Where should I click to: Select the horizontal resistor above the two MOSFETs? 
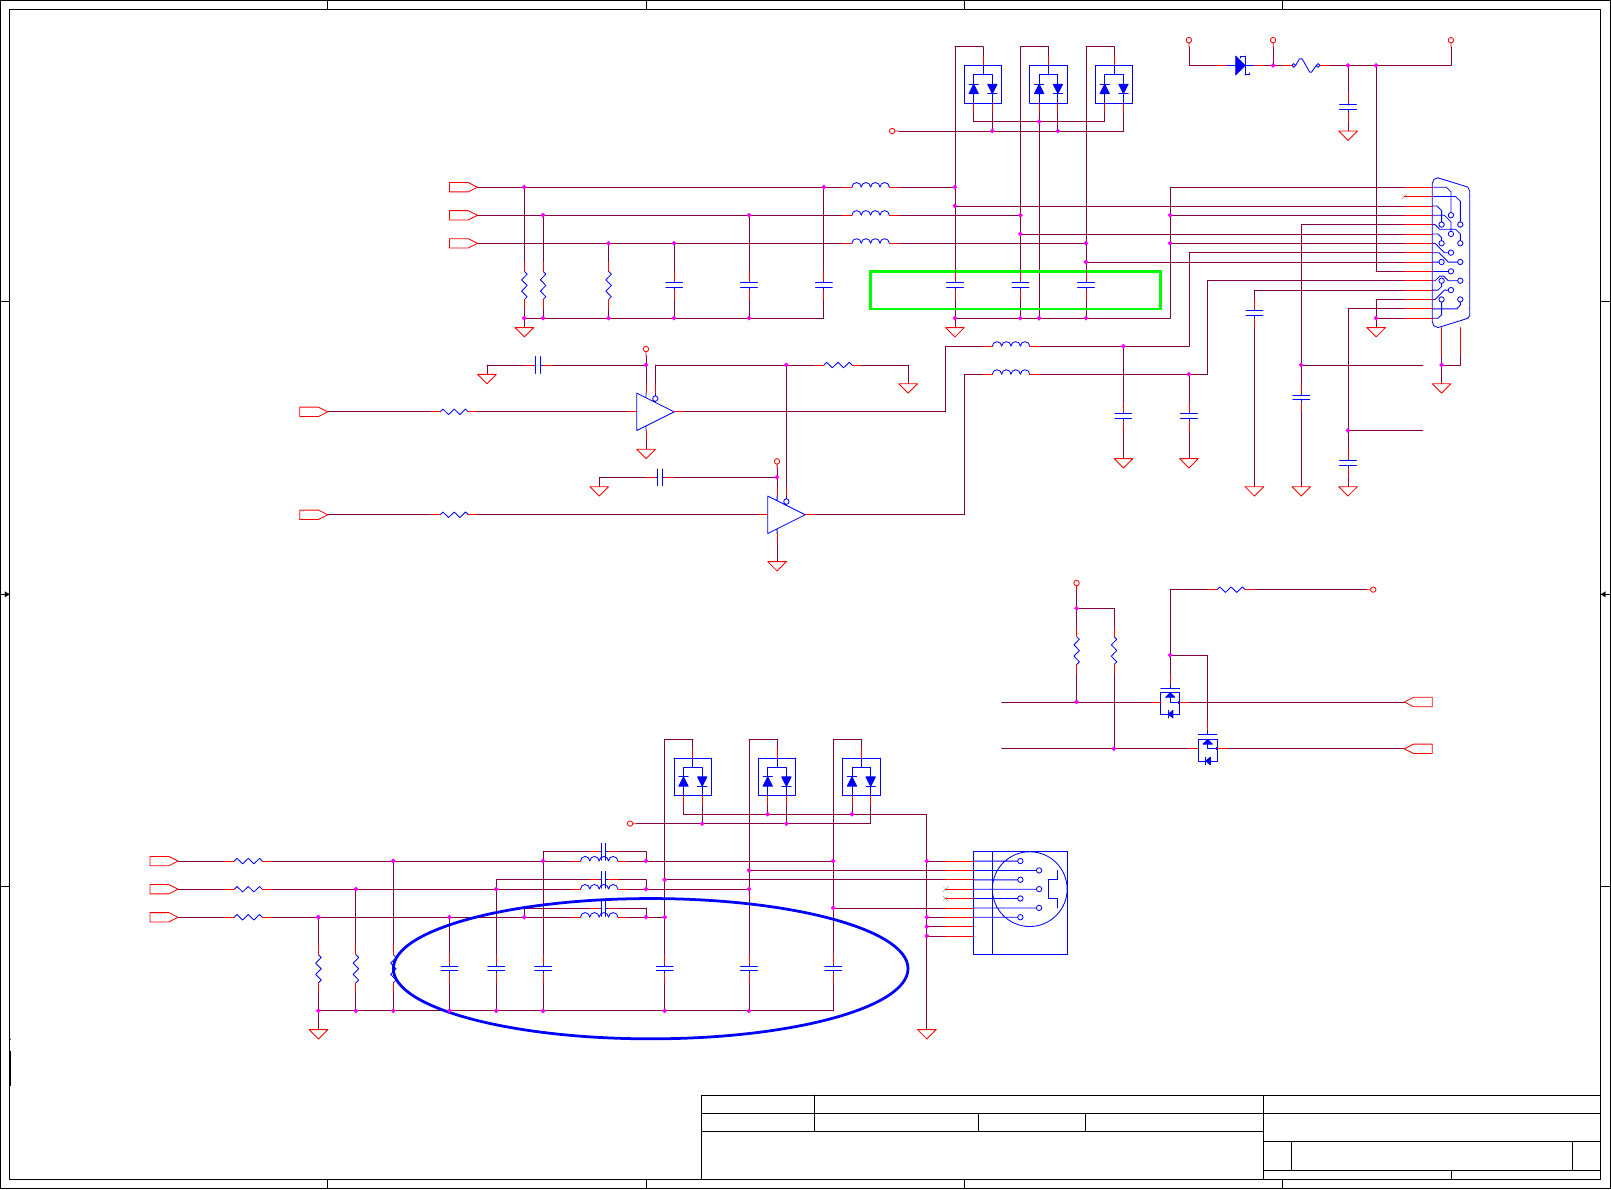(1231, 590)
